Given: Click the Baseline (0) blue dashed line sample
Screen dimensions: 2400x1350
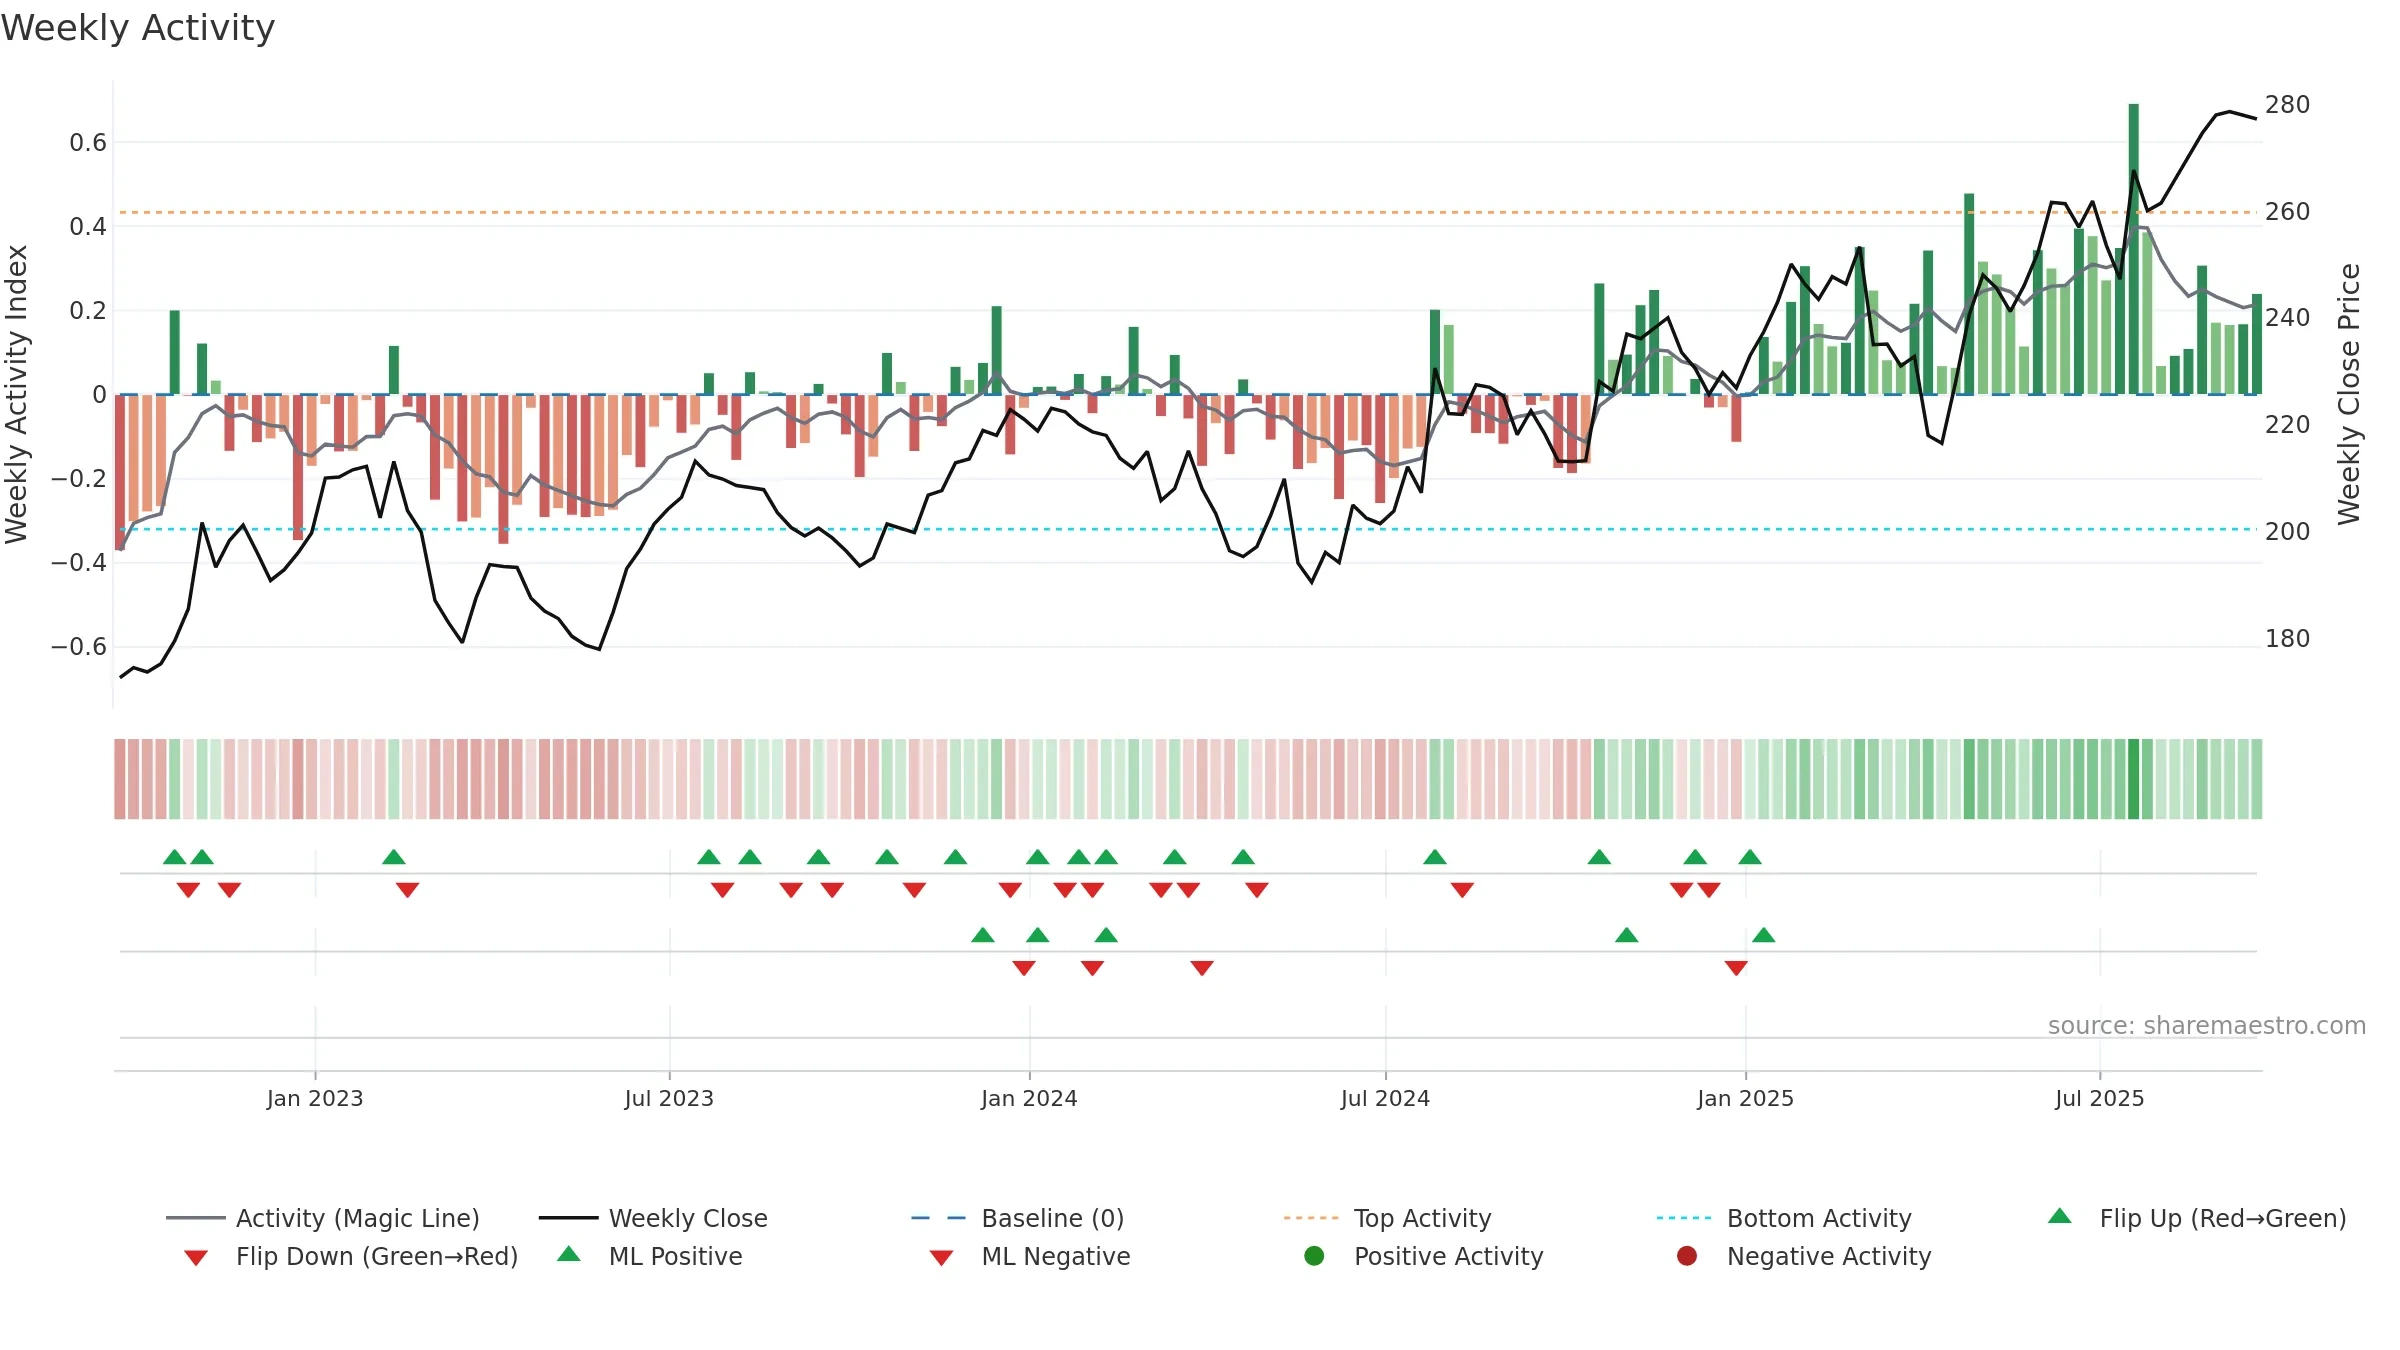Looking at the screenshot, I should pyautogui.click(x=938, y=1218).
